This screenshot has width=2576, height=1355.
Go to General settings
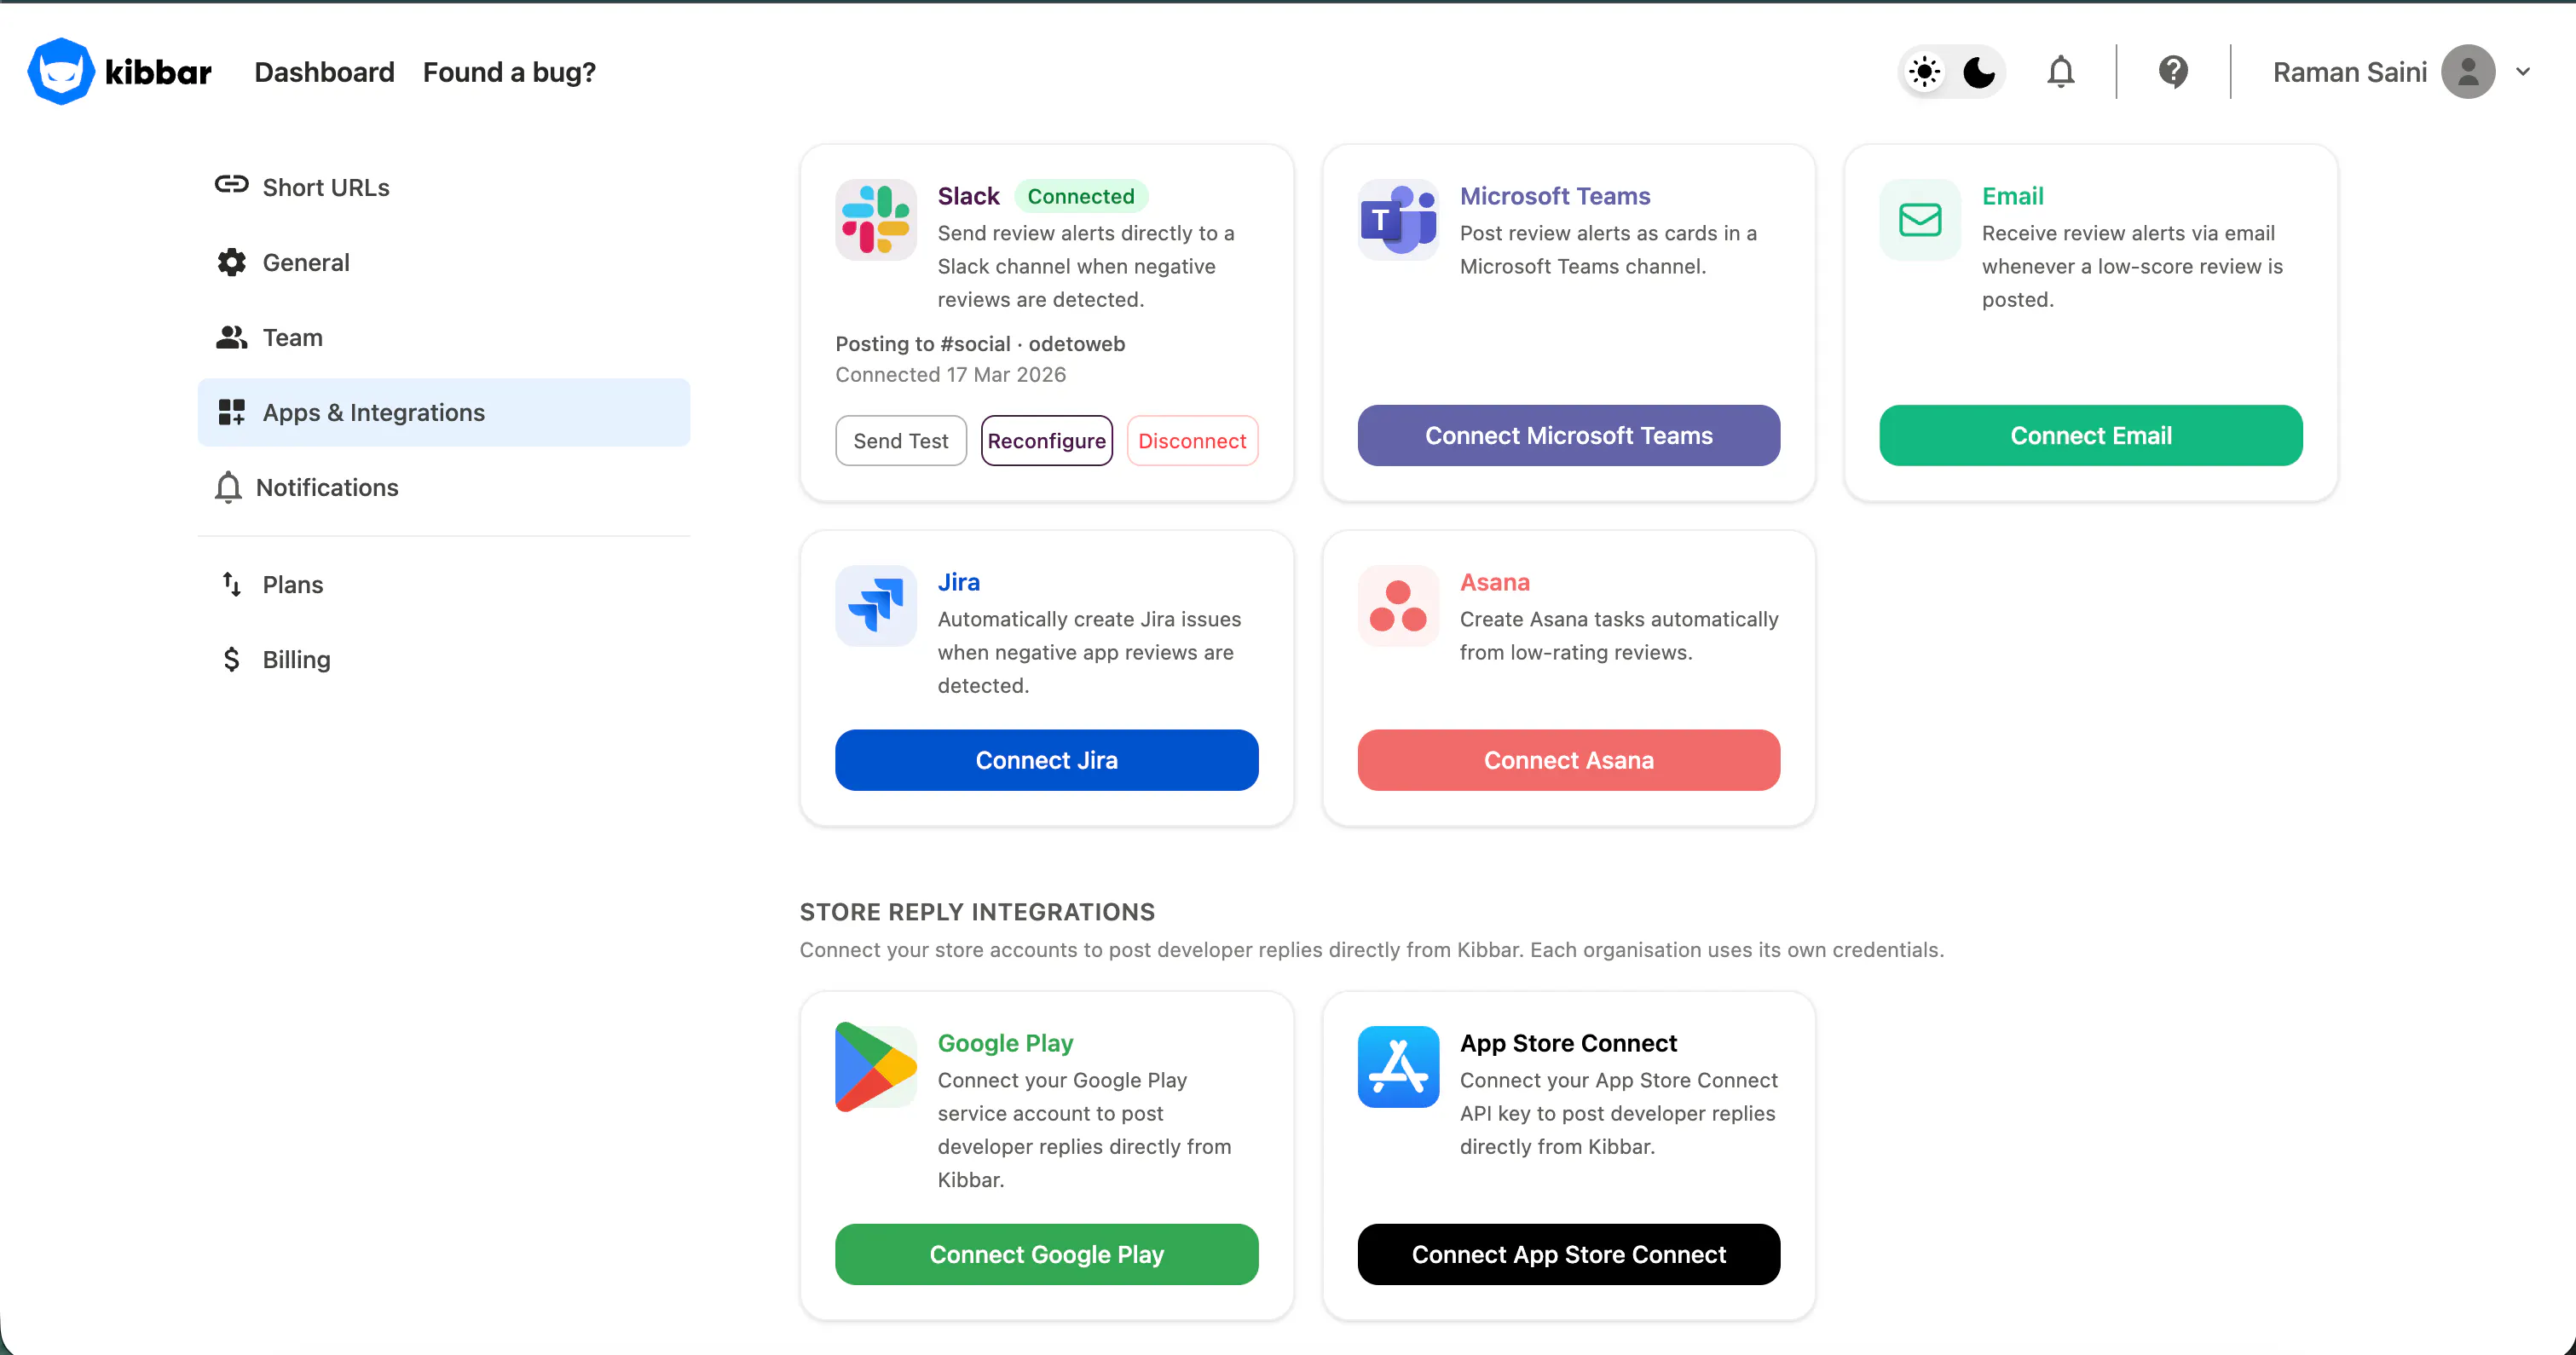coord(444,262)
